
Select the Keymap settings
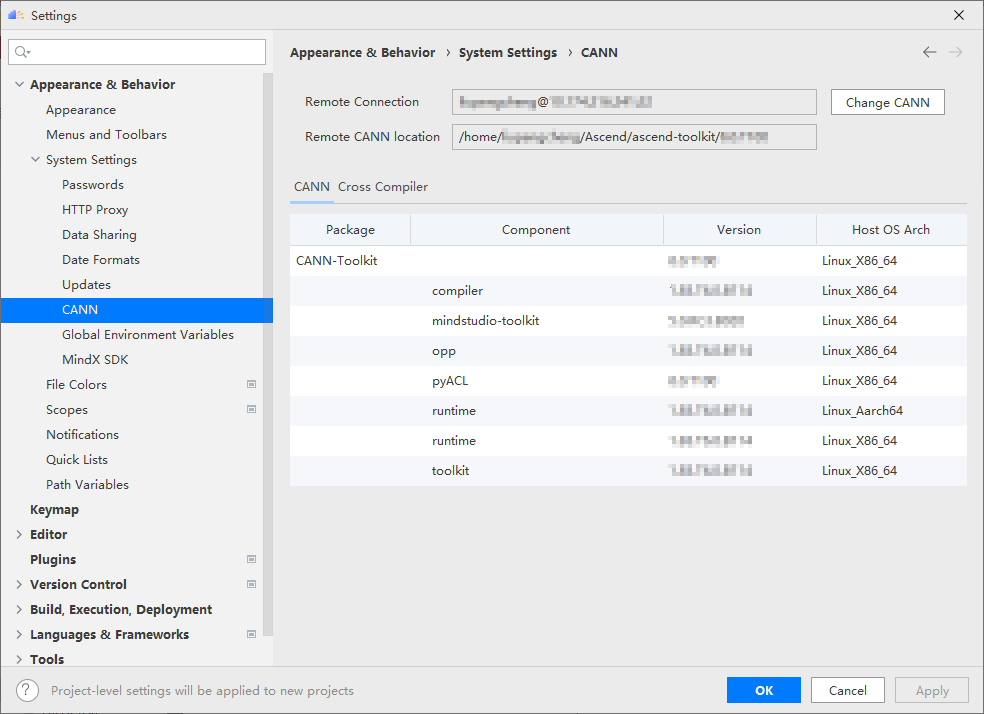(54, 509)
